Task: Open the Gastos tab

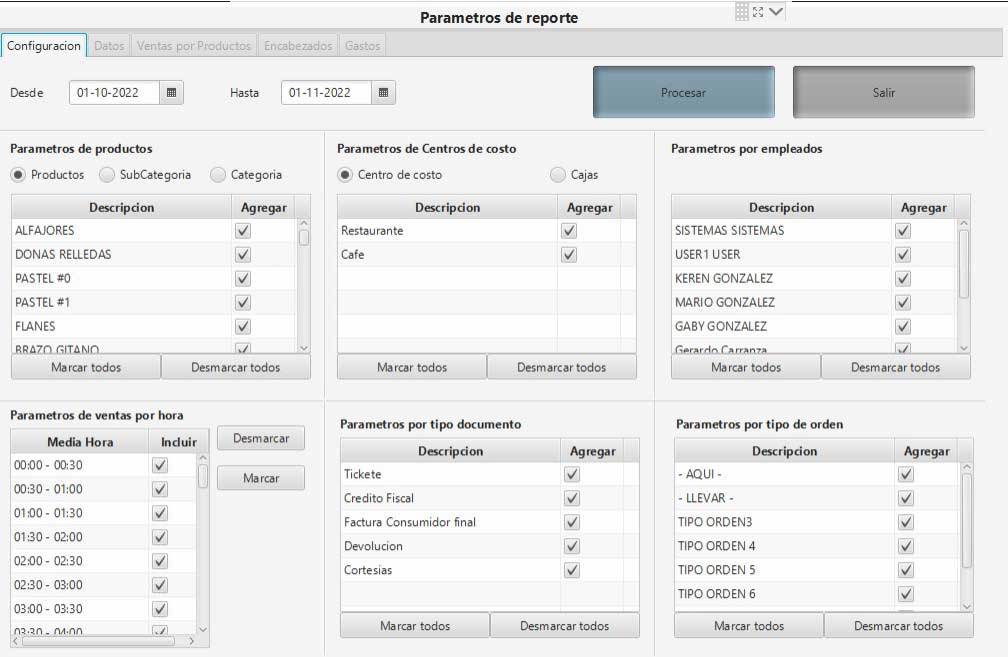Action: click(361, 46)
